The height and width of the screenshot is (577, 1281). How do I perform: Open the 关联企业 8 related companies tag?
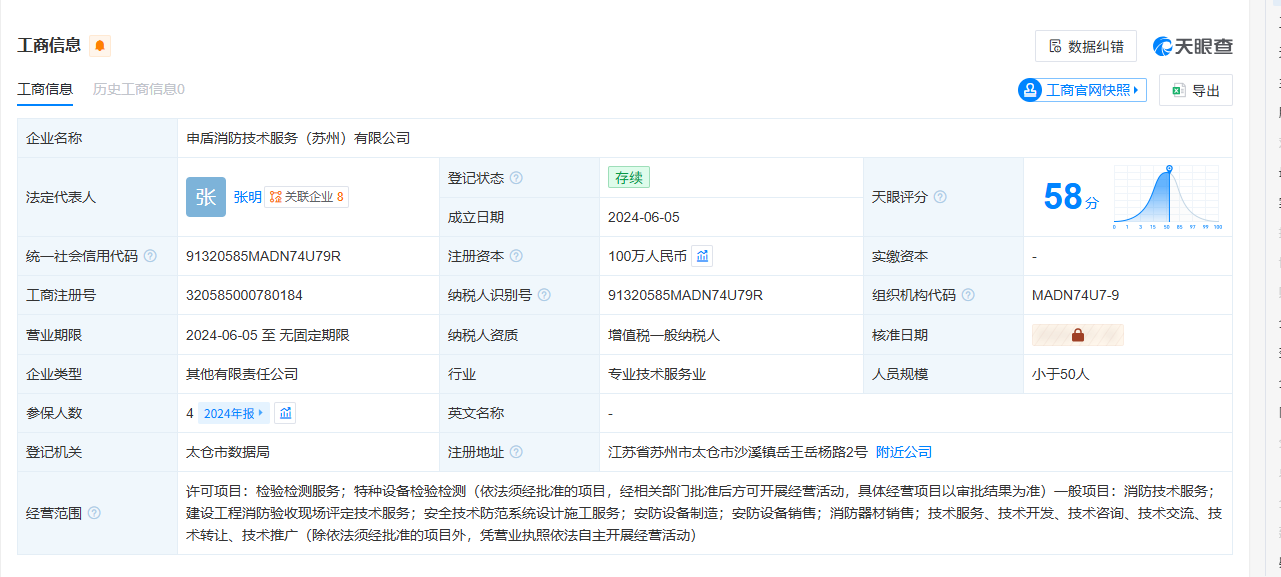[306, 197]
